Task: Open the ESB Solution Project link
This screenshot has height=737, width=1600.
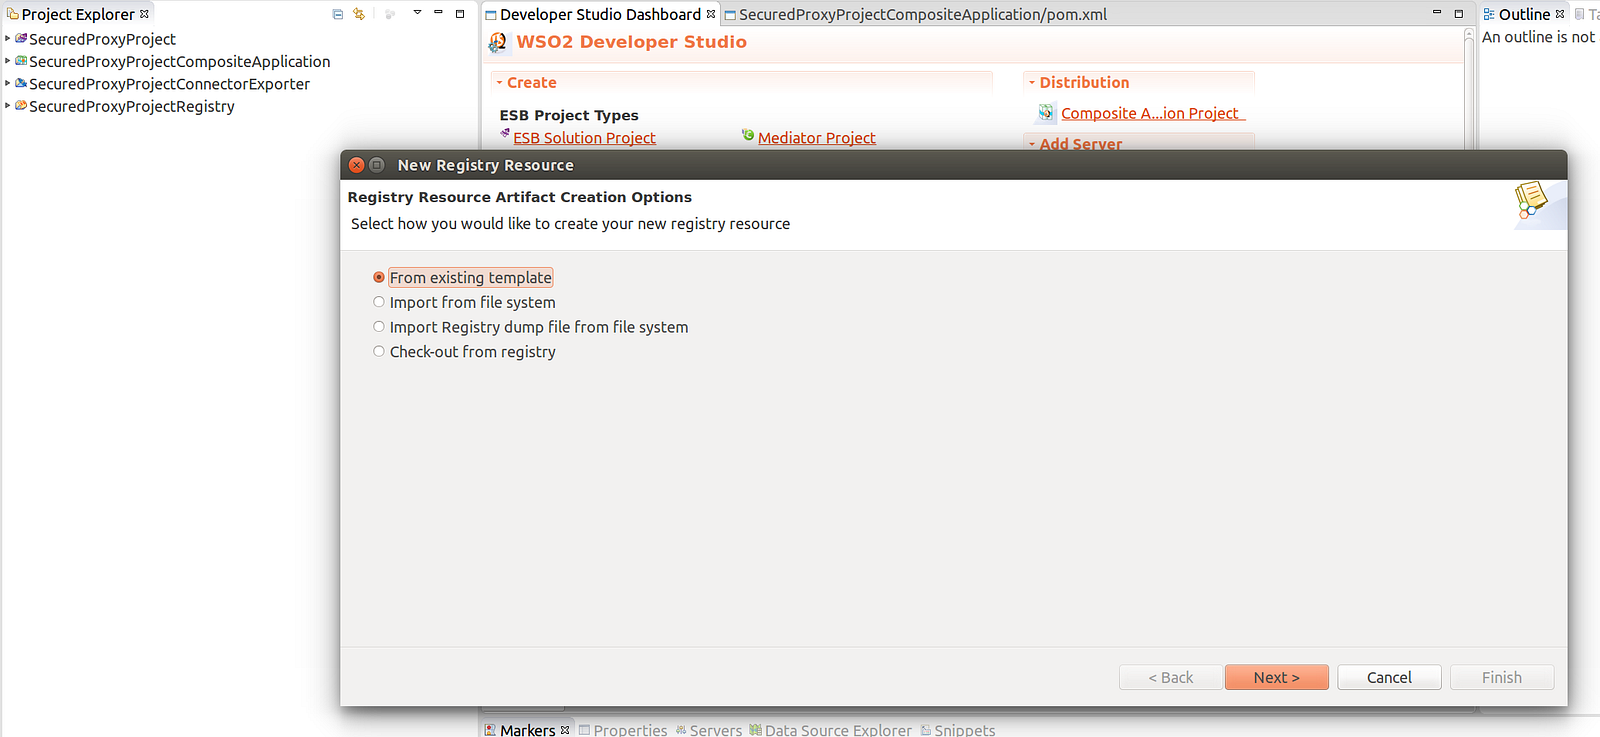Action: pyautogui.click(x=584, y=138)
